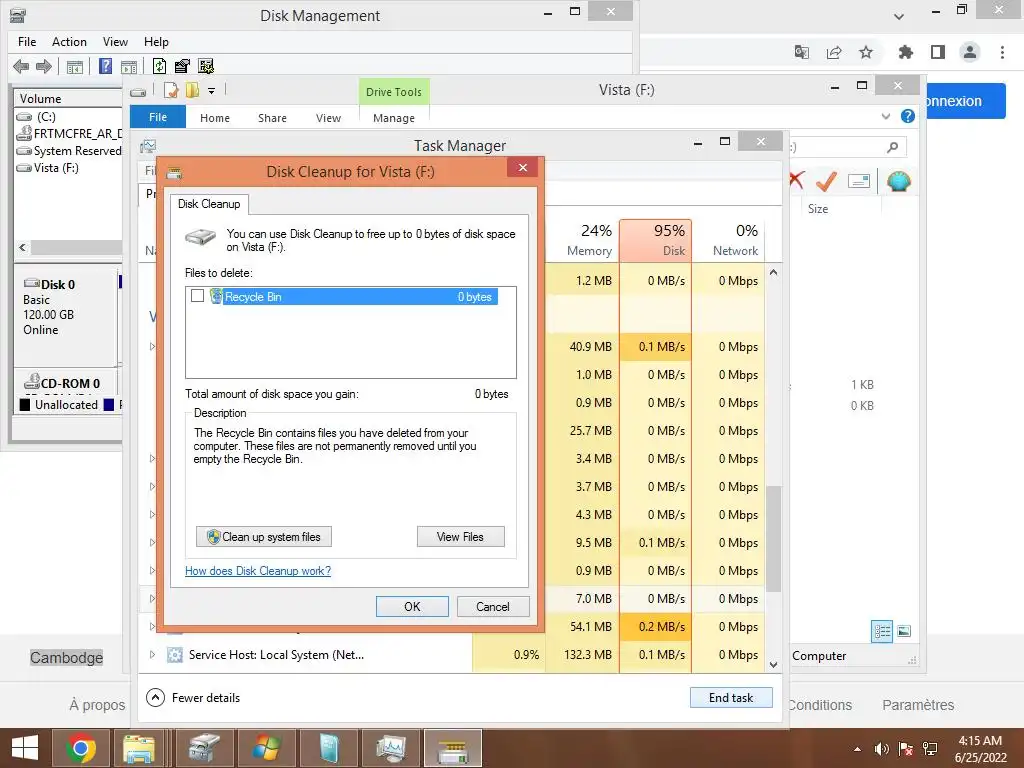Select the Disk Cleanup tab
The image size is (1024, 768).
[209, 204]
